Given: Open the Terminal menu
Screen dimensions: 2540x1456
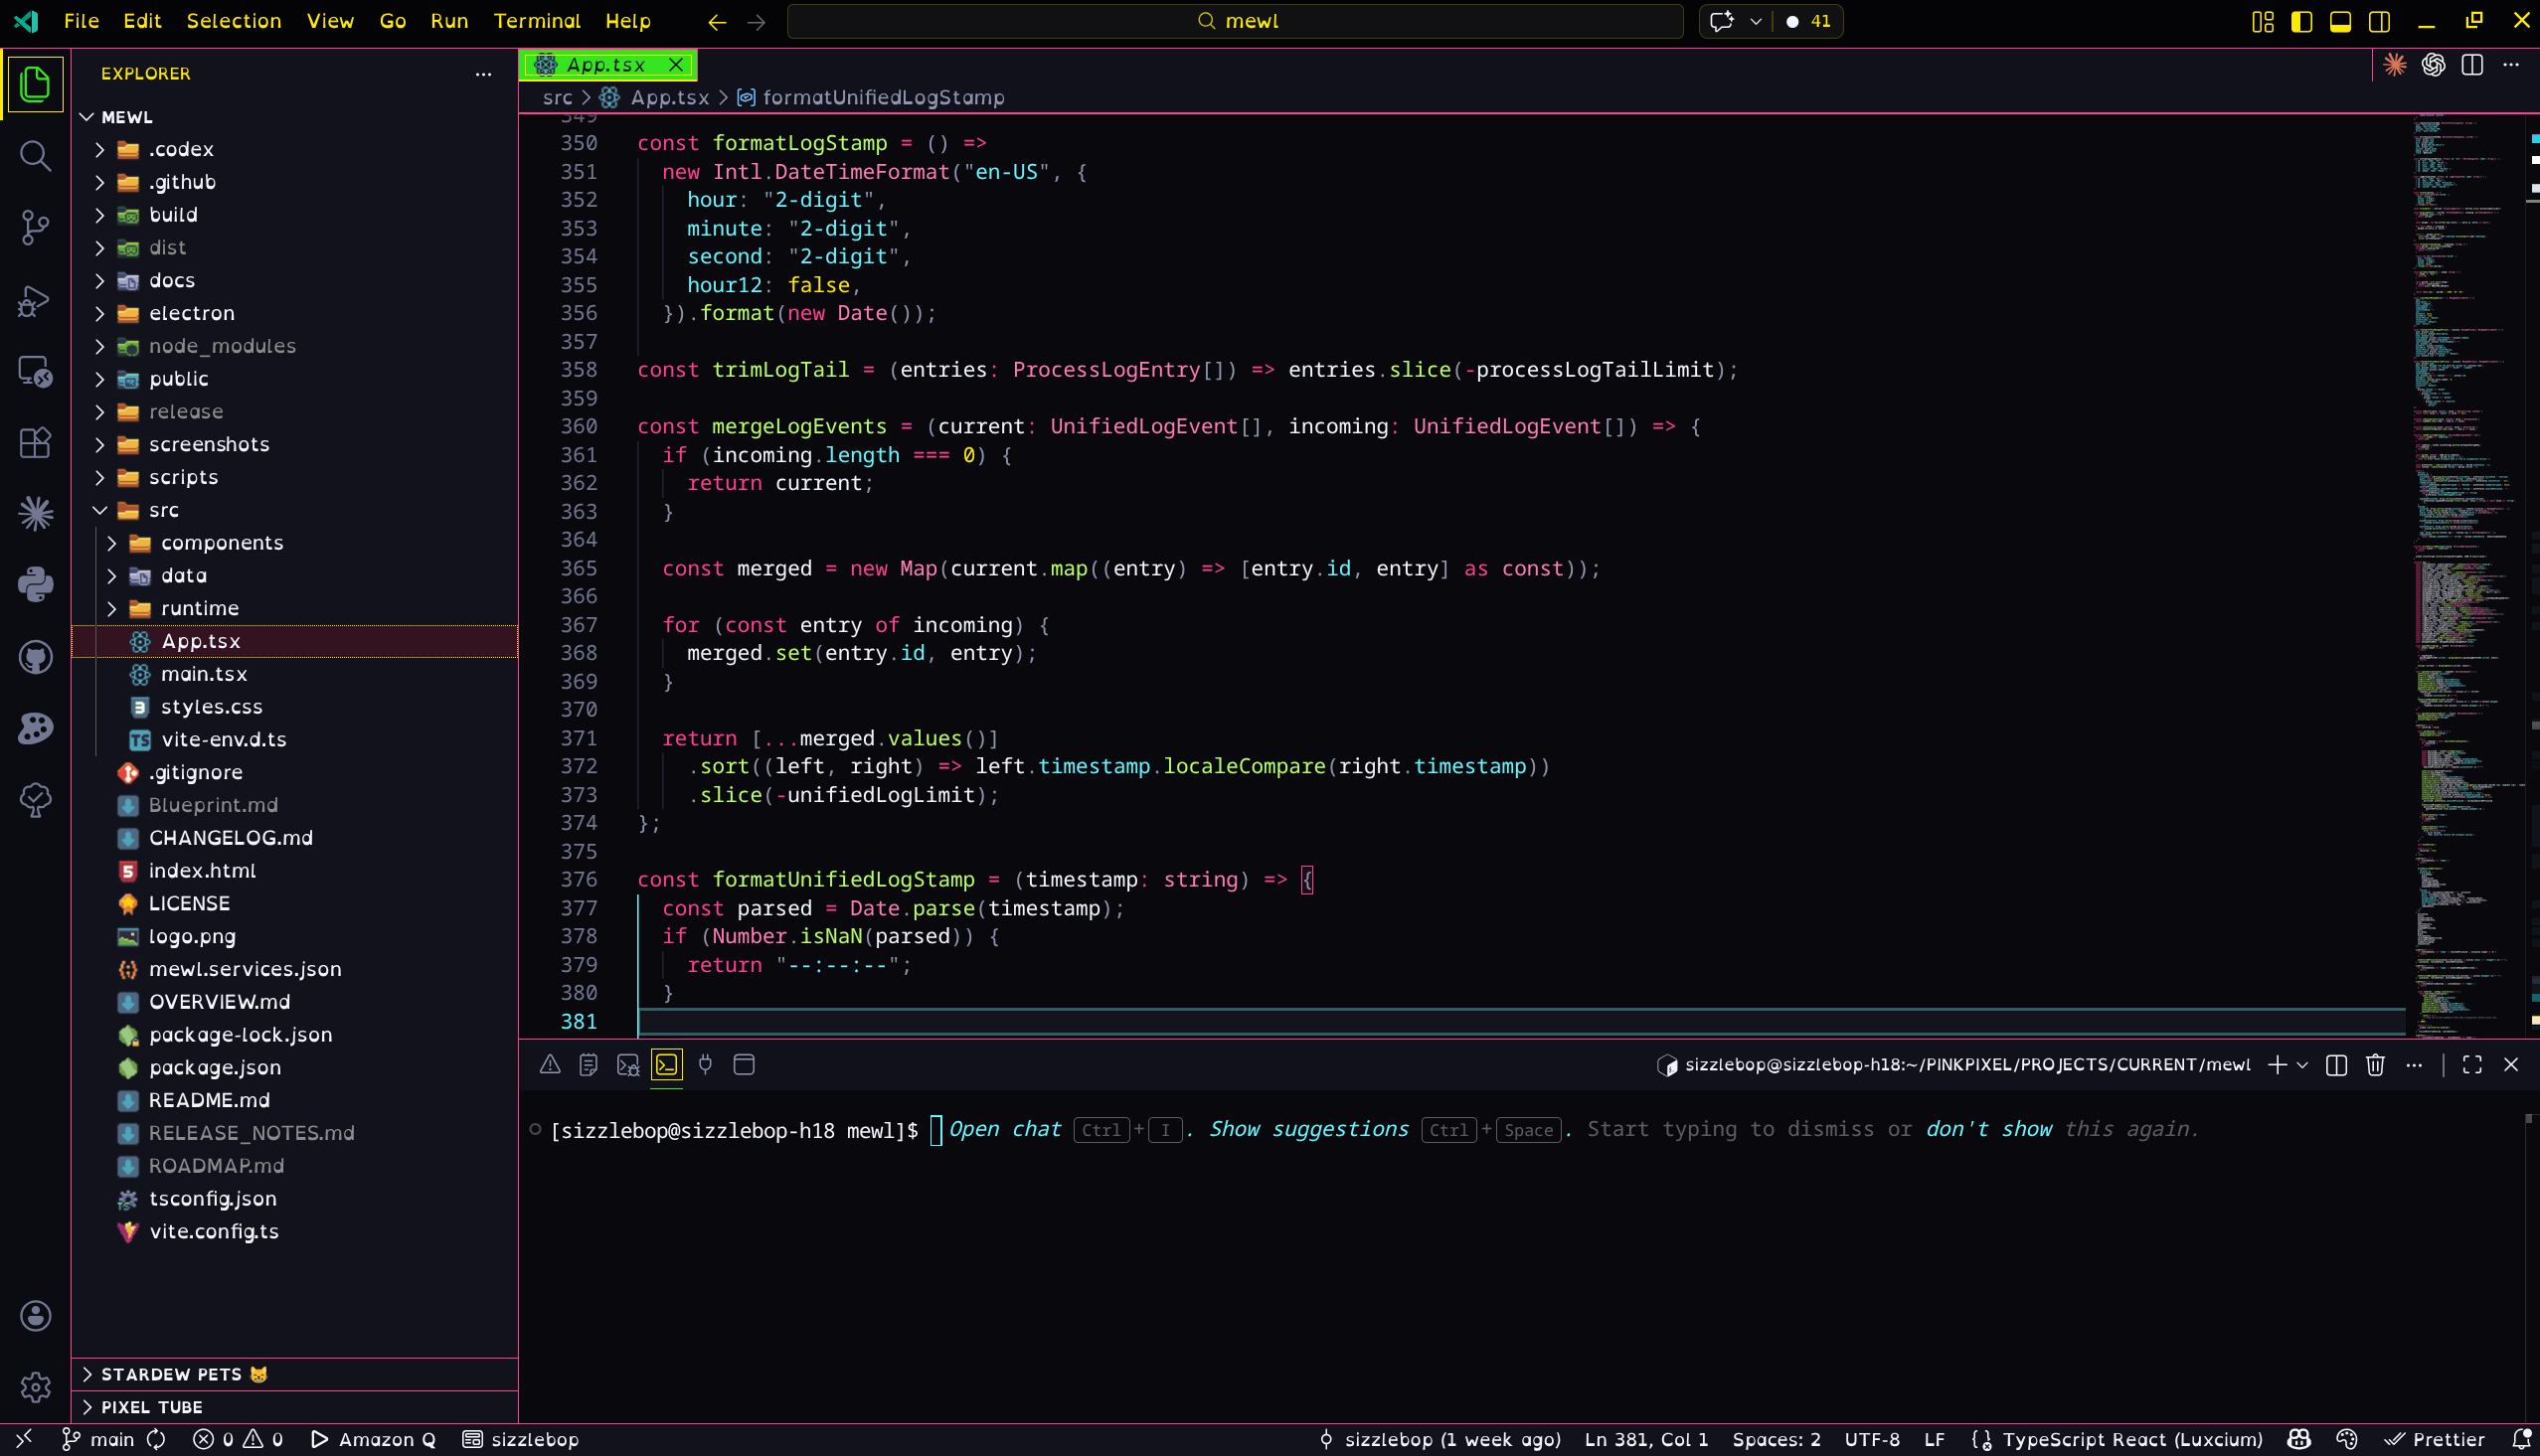Looking at the screenshot, I should (536, 21).
